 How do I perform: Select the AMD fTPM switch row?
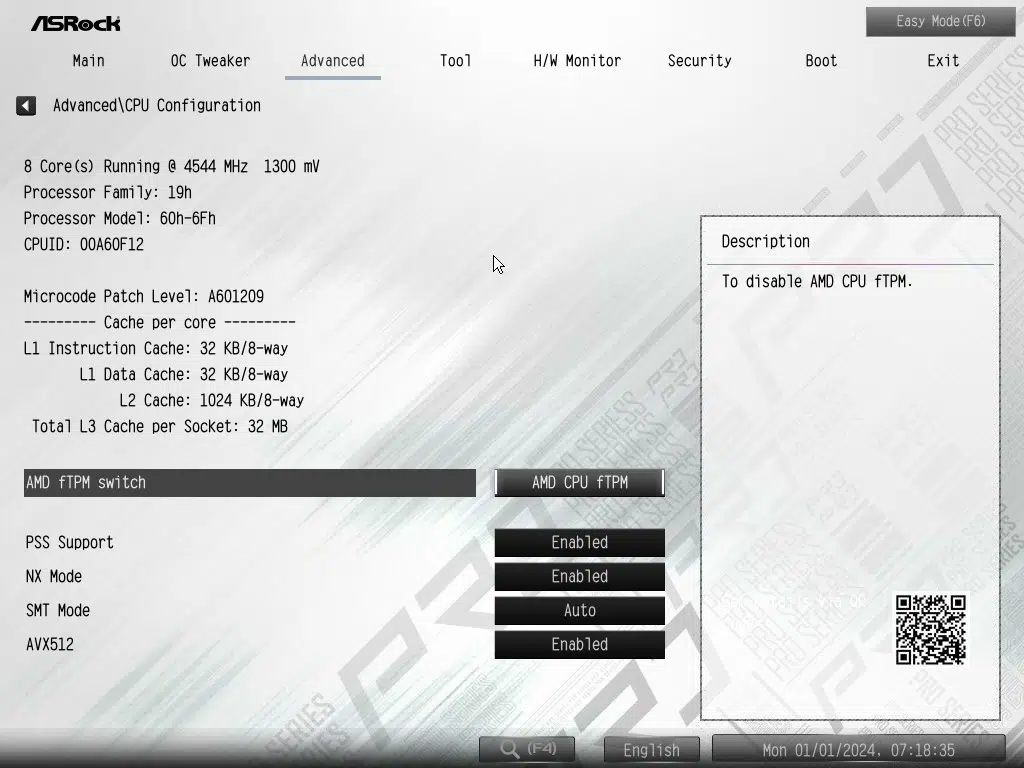tap(249, 482)
